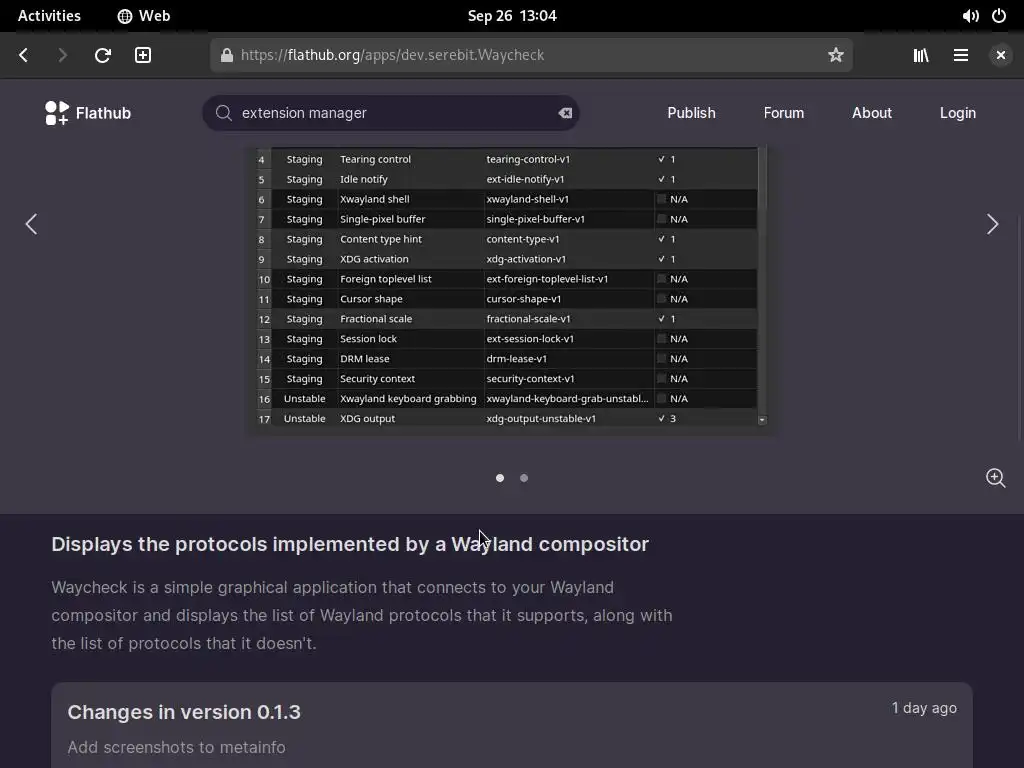Go back to the previous page
Screen dimensions: 1024x768
[24, 56]
